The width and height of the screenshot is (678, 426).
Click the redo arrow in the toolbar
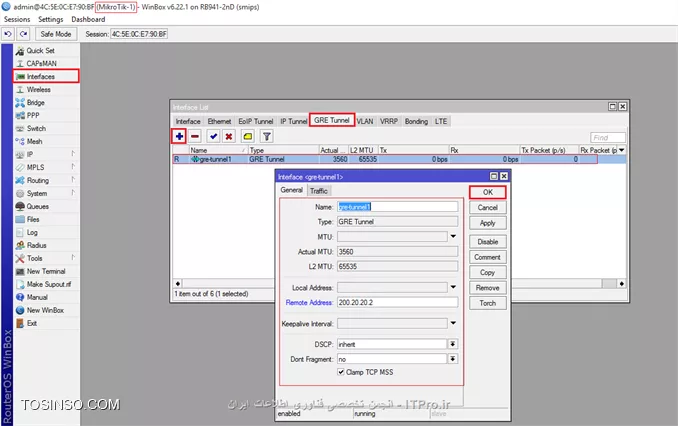[x=23, y=34]
